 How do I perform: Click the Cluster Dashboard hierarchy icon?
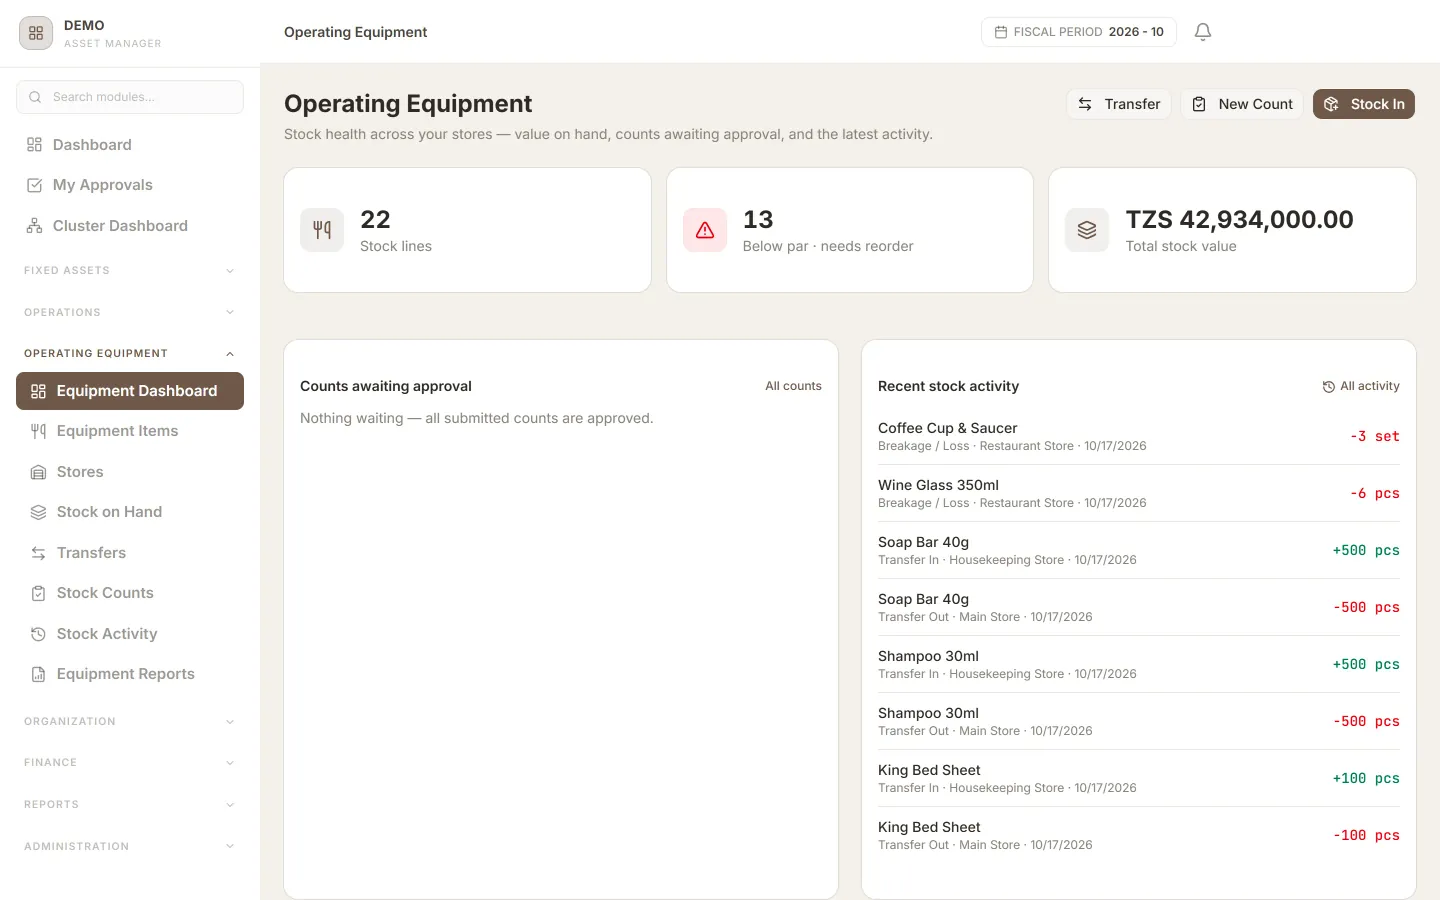(34, 226)
